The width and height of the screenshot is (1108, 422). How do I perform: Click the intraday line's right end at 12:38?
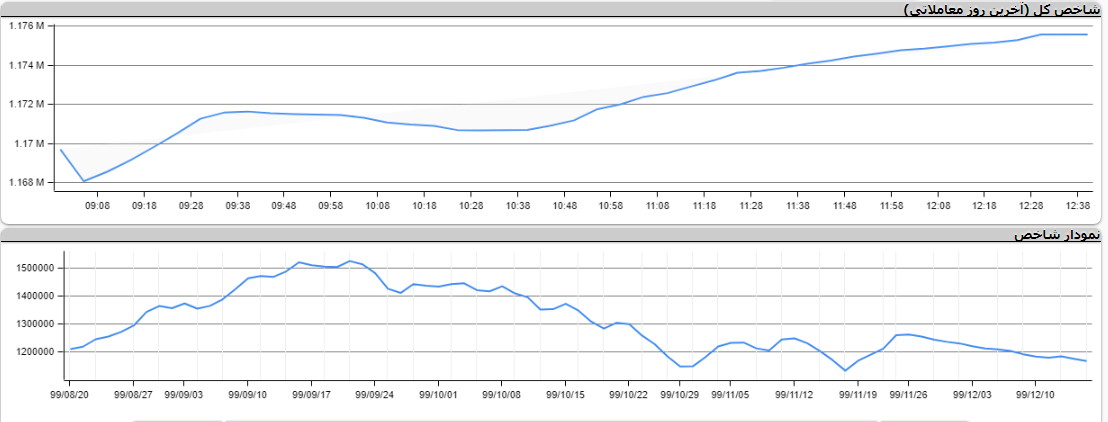tap(1087, 34)
